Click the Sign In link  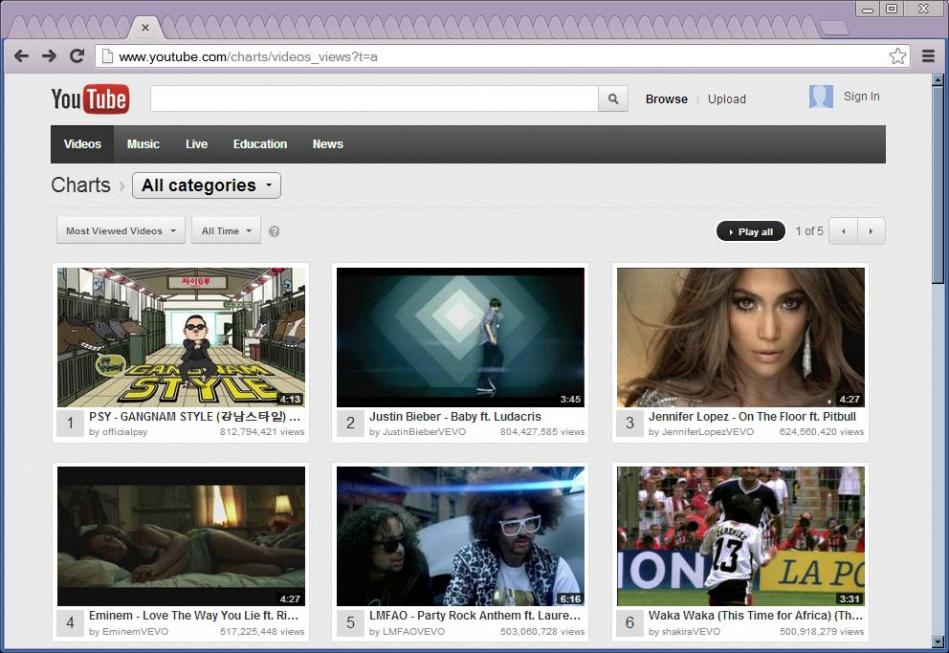(x=861, y=96)
